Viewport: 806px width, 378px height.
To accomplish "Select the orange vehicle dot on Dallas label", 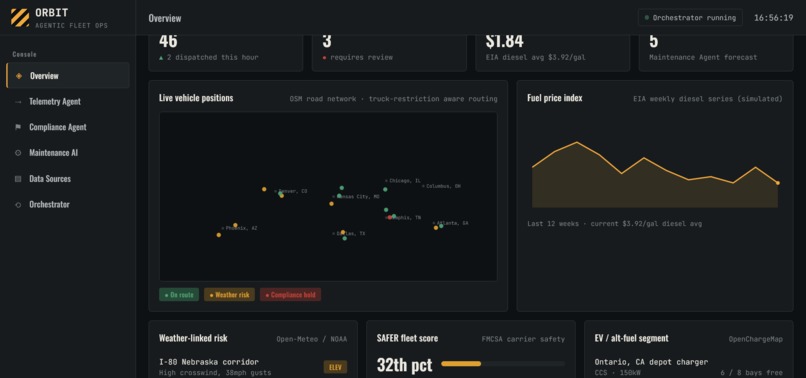I will (343, 232).
